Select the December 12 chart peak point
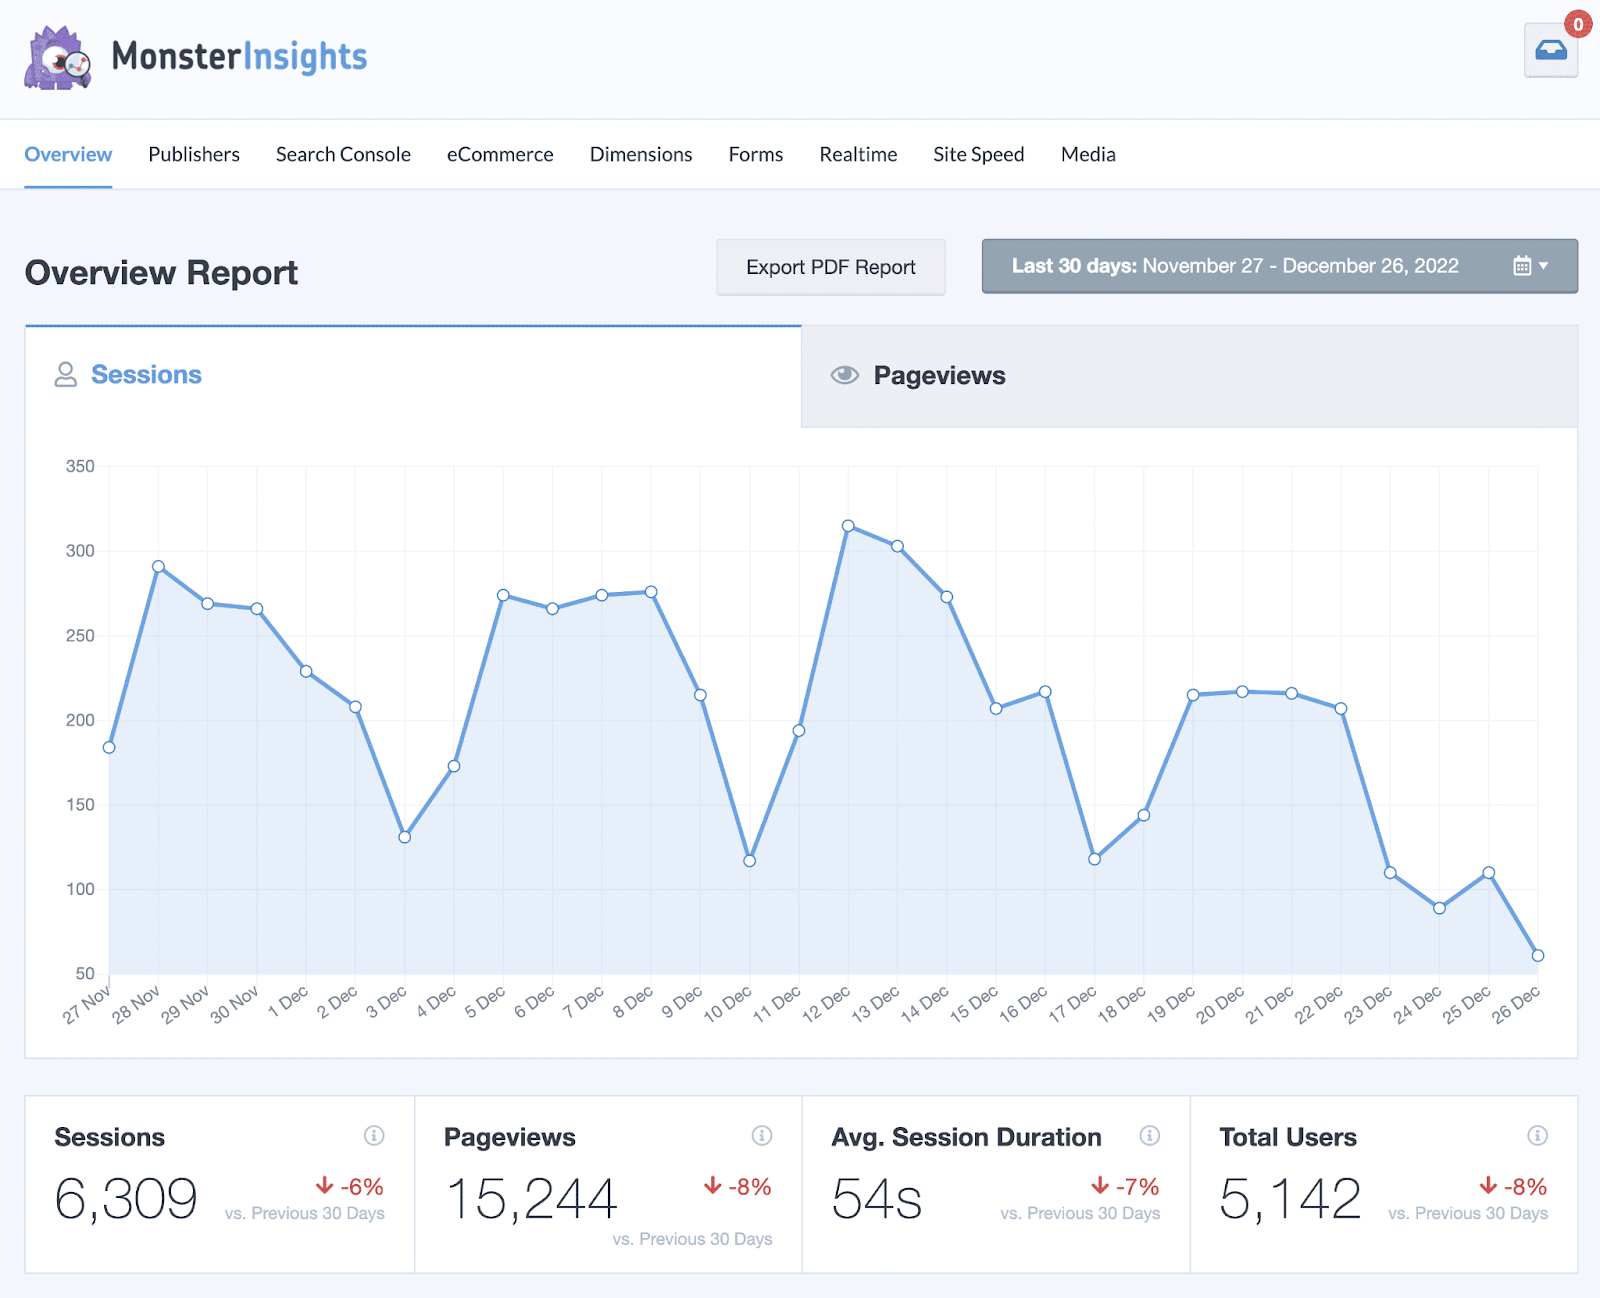The width and height of the screenshot is (1600, 1298). (x=849, y=524)
